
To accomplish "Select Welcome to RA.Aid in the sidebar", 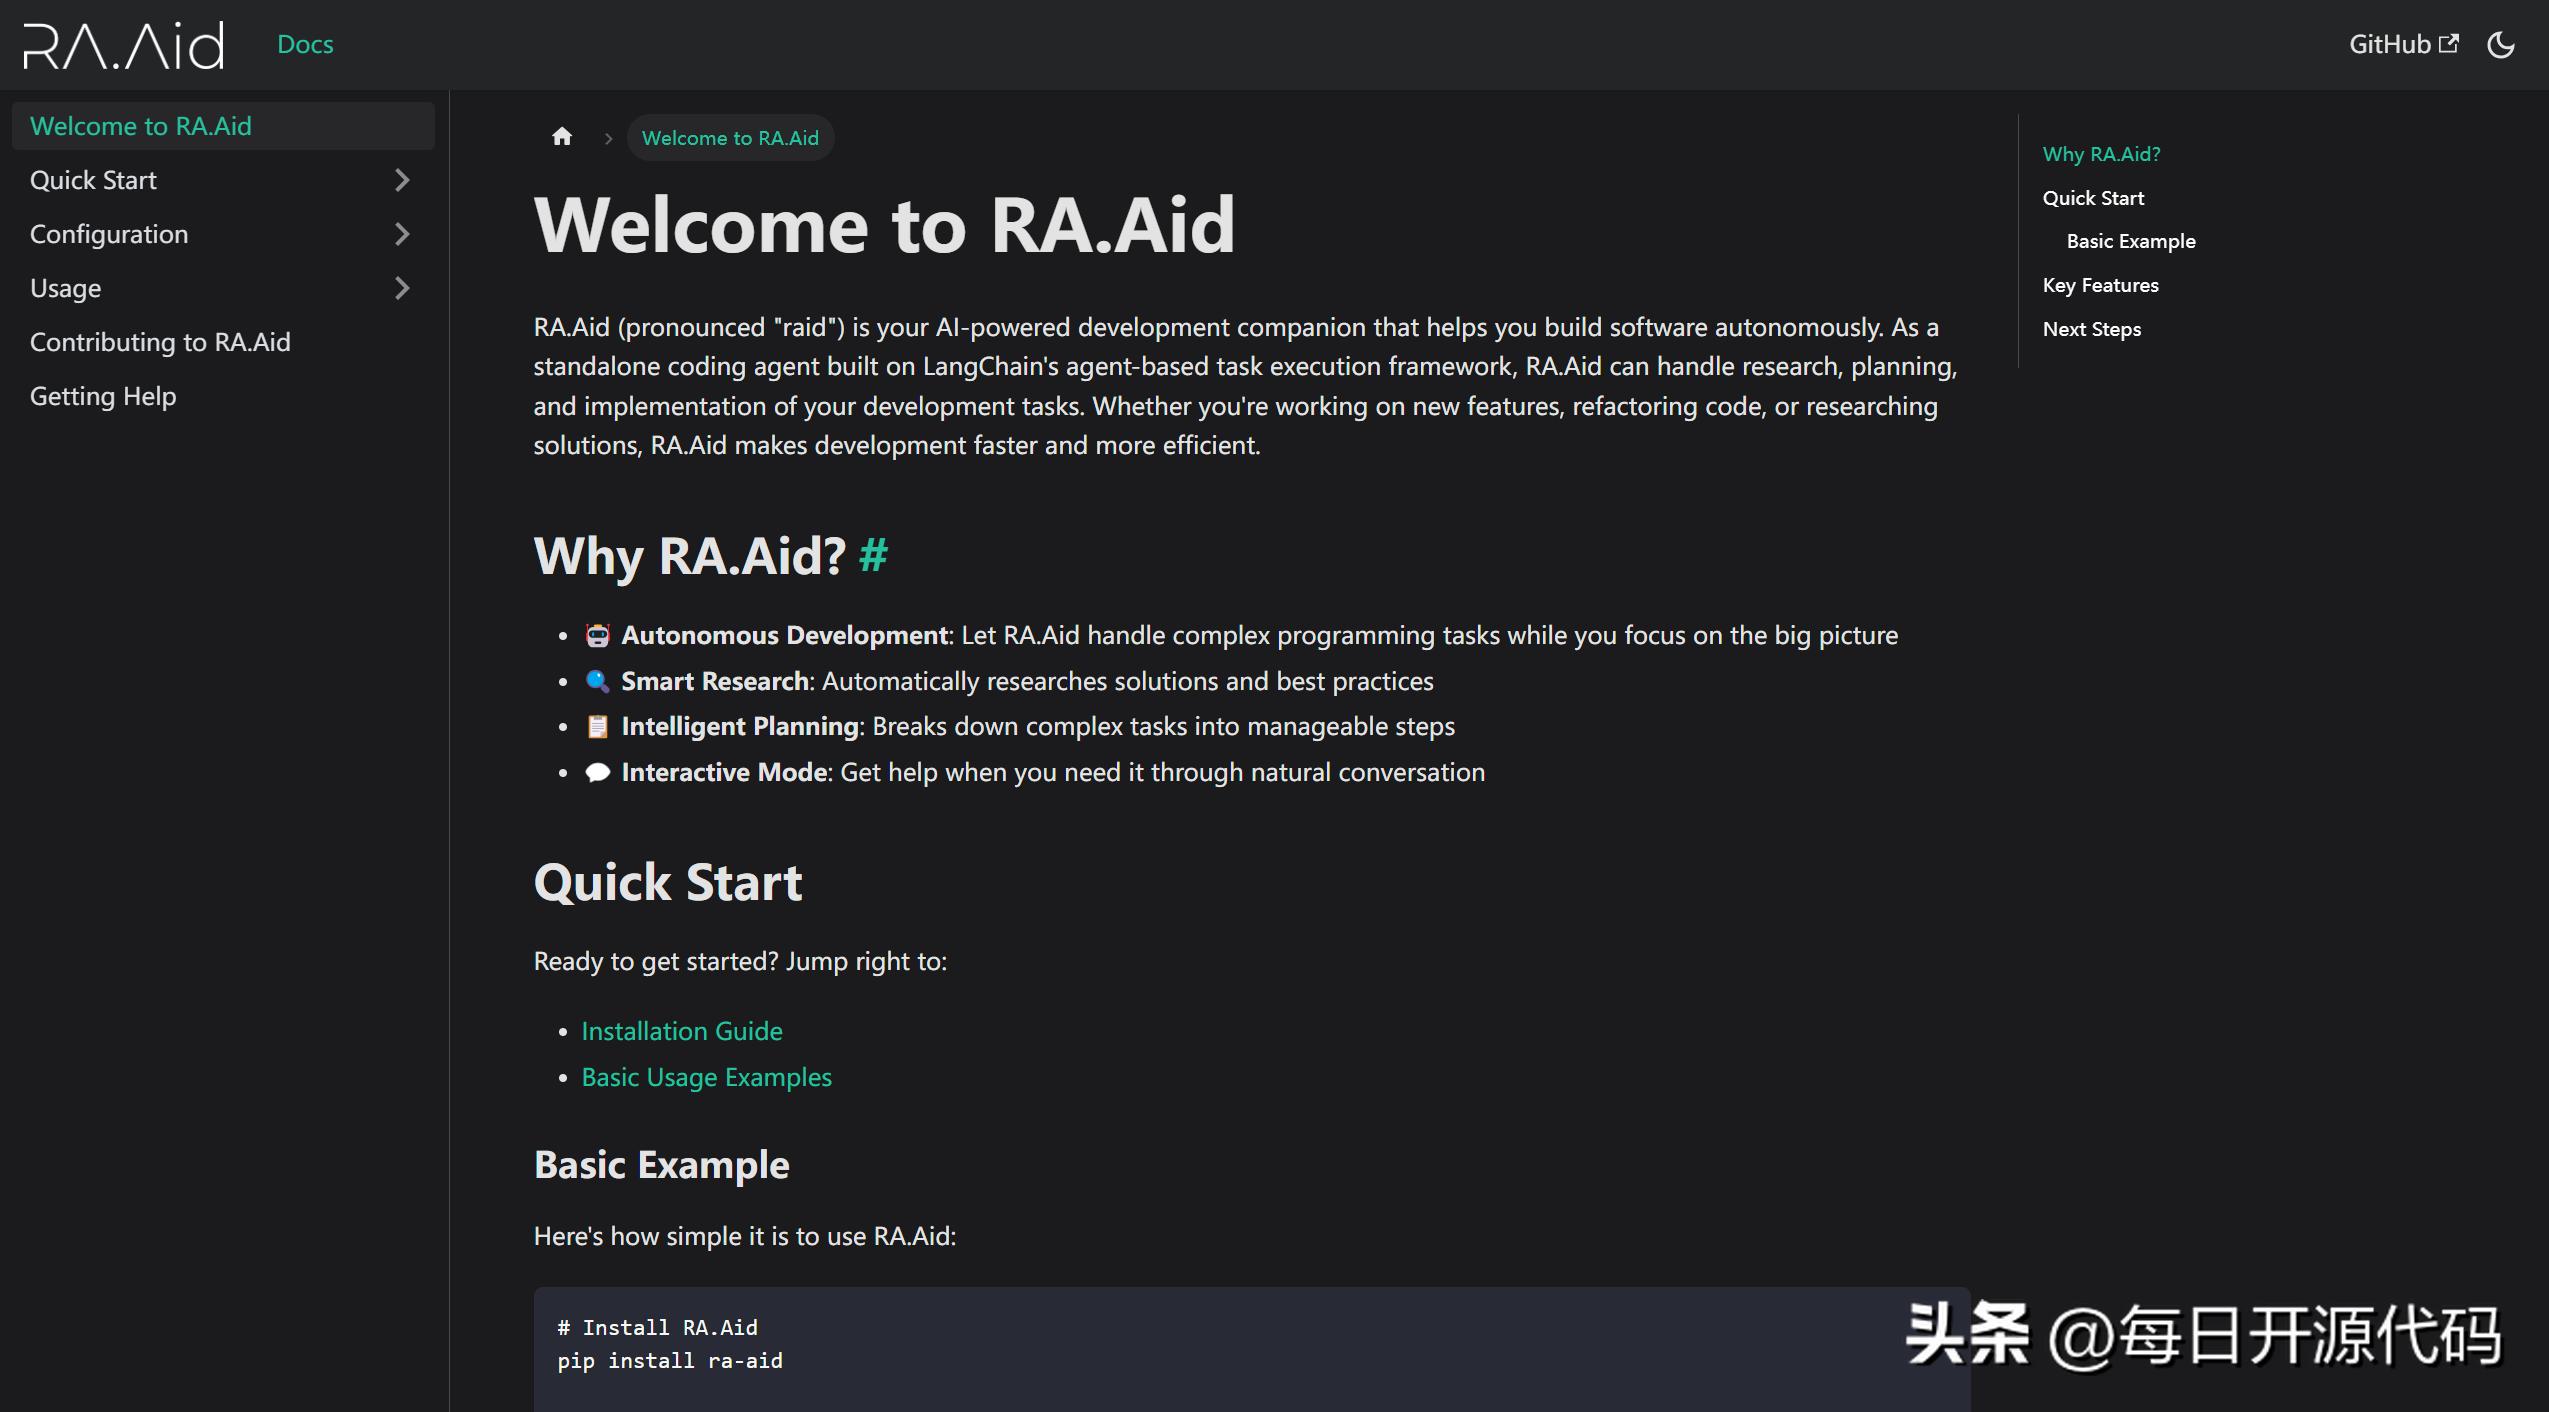I will coord(141,126).
